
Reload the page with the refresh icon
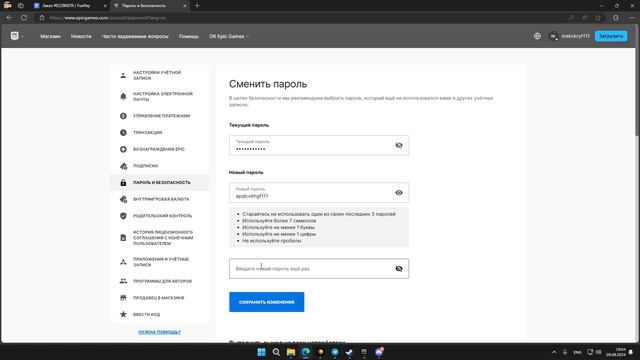coord(24,18)
